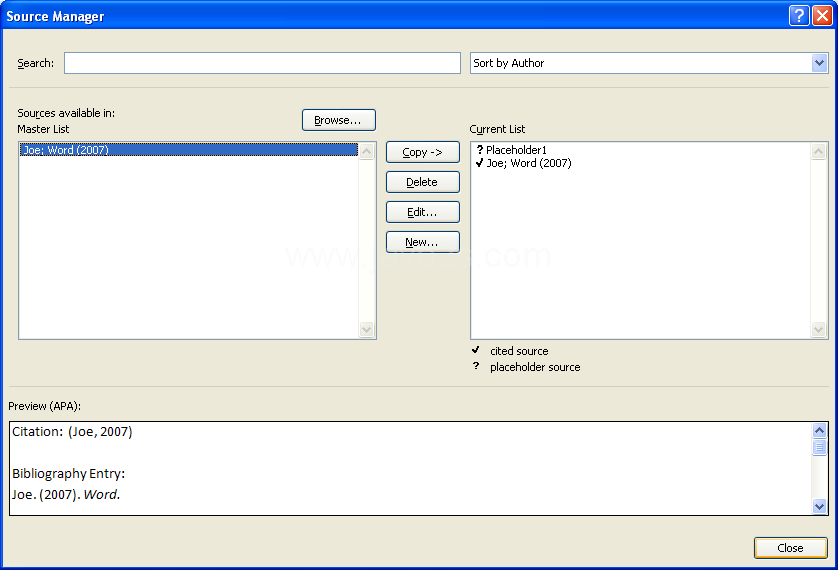Image resolution: width=838 pixels, height=570 pixels.
Task: Click the Preview pane scrollbar thumb
Action: click(819, 447)
